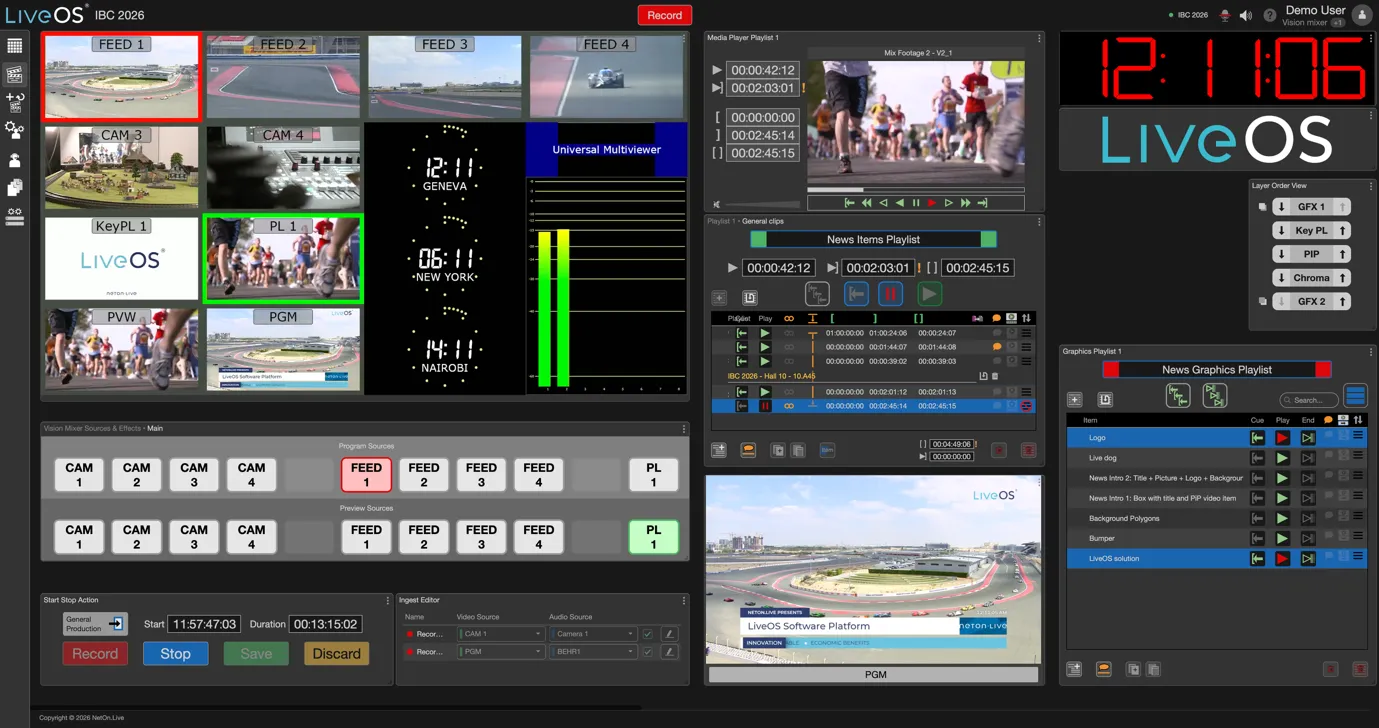Jump to clip start in media player transport
The image size is (1379, 728).
[849, 203]
